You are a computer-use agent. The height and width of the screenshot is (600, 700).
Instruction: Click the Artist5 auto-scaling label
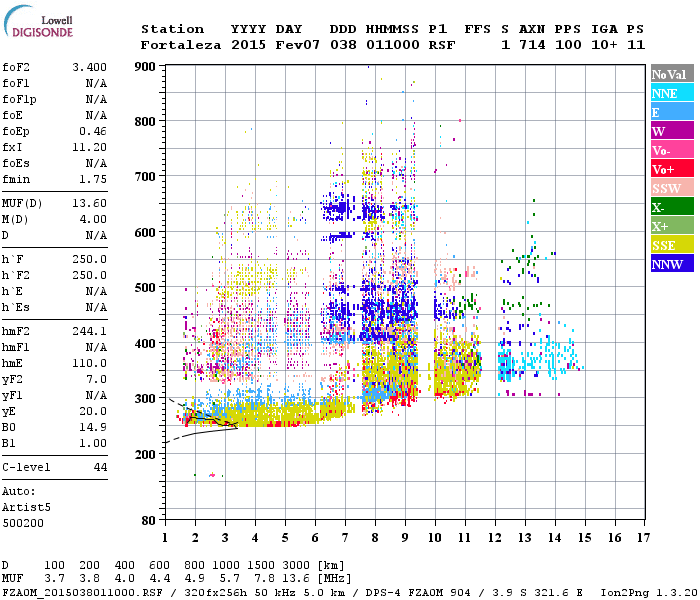tap(24, 507)
